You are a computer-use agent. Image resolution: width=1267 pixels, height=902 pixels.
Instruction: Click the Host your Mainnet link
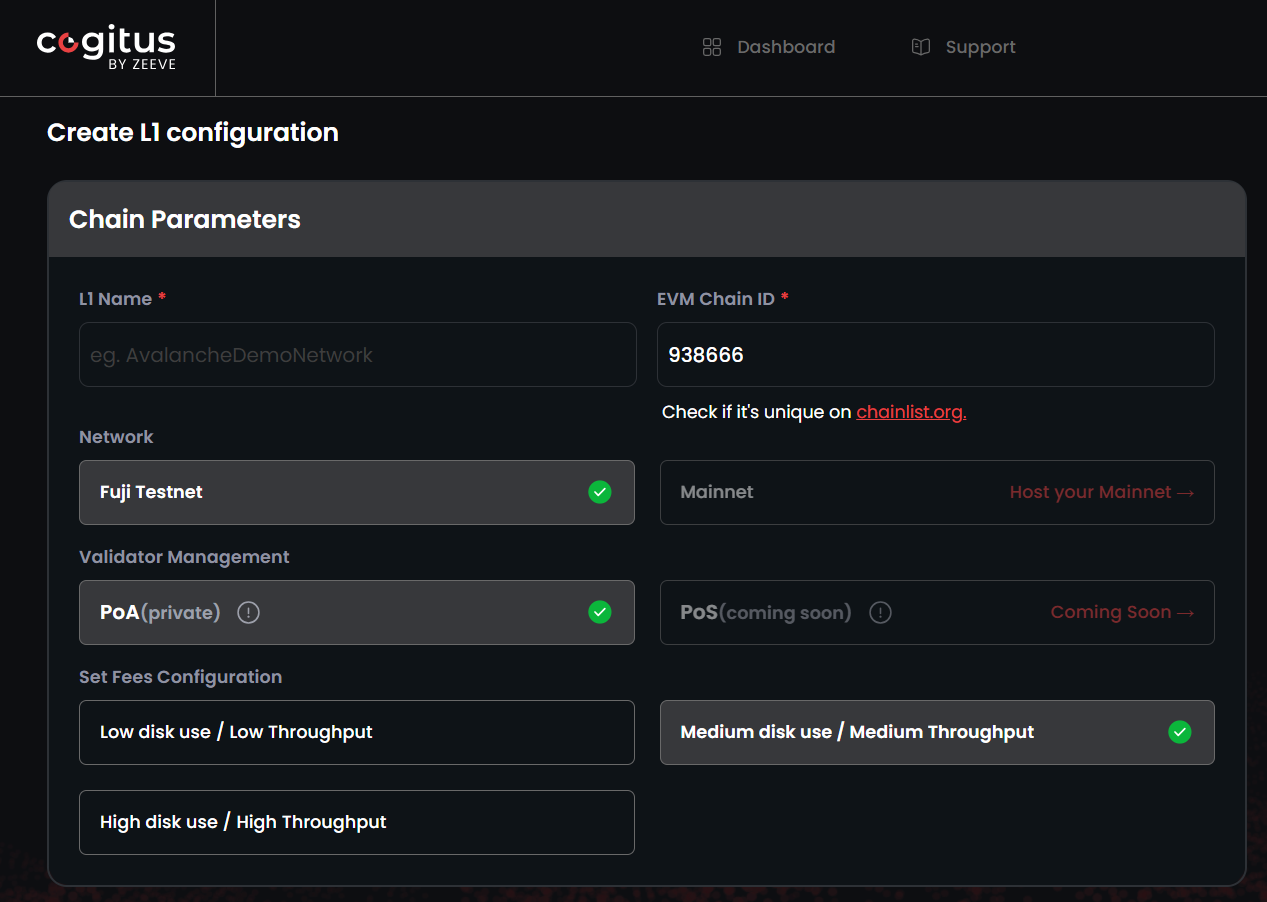click(x=1102, y=492)
